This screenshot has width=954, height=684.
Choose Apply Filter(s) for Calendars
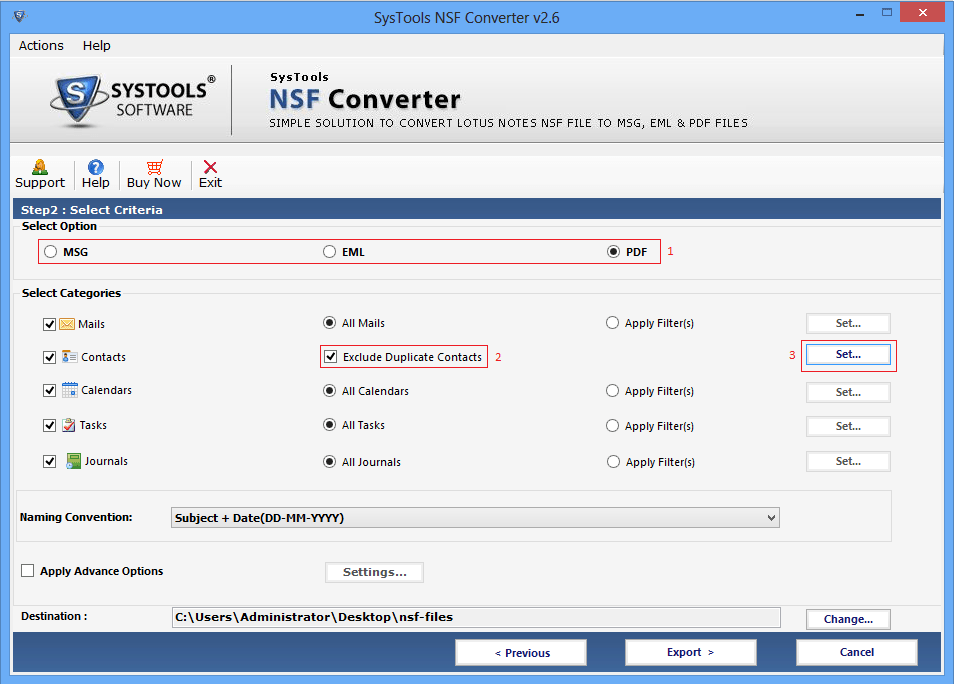click(612, 391)
